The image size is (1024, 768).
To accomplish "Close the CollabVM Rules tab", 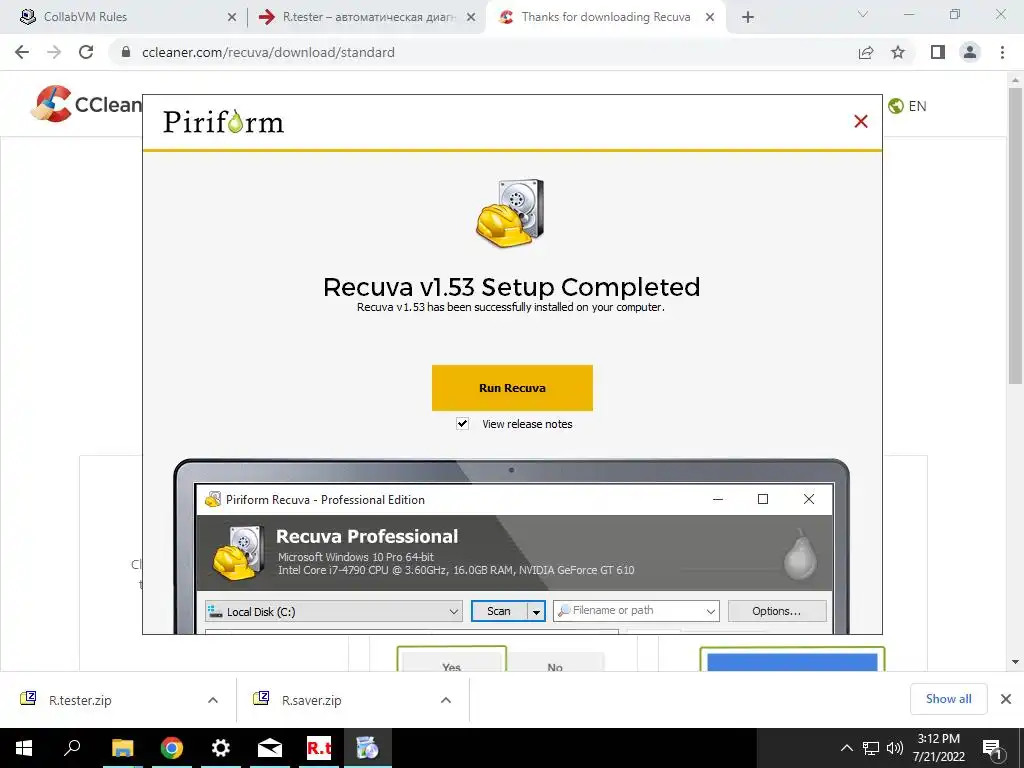I will coord(232,17).
